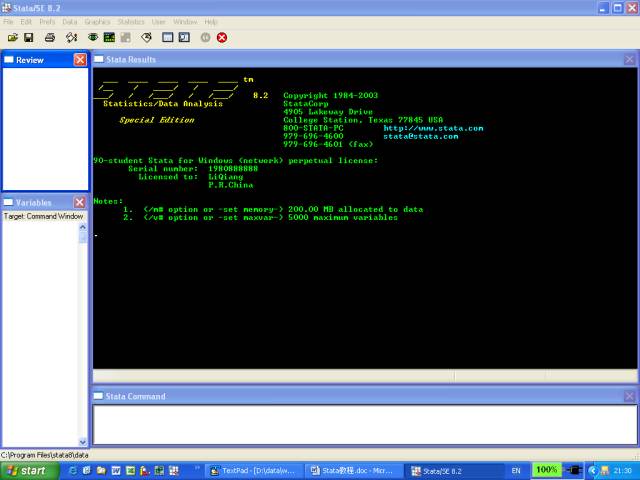Viewport: 640px width, 480px height.
Task: Launch Internet Explorer from quick launch
Action: pyautogui.click(x=72, y=471)
